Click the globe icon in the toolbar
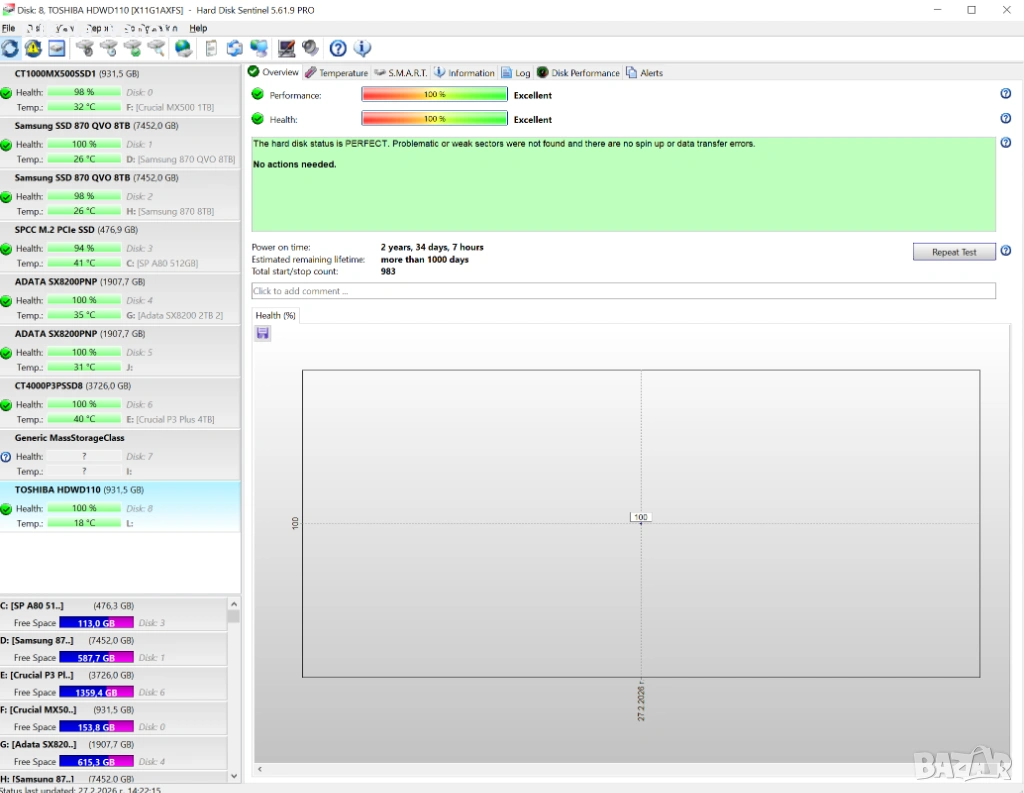This screenshot has width=1024, height=793. click(x=183, y=48)
